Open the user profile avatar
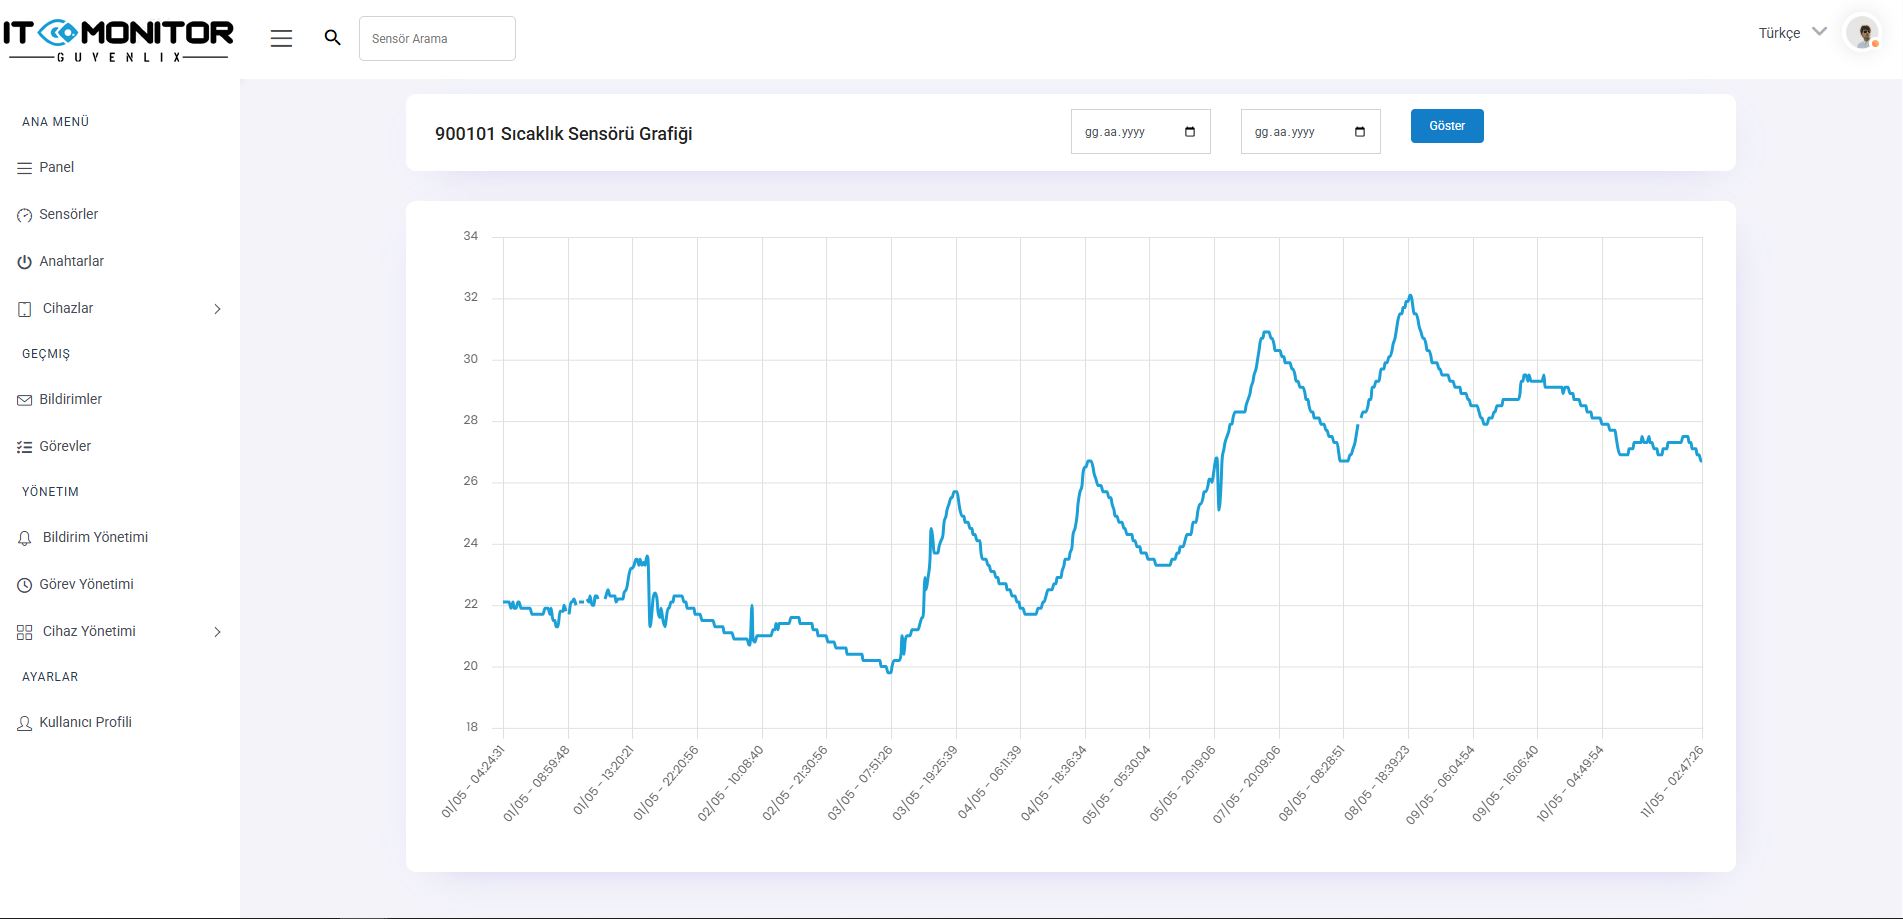The width and height of the screenshot is (1903, 919). tap(1862, 34)
